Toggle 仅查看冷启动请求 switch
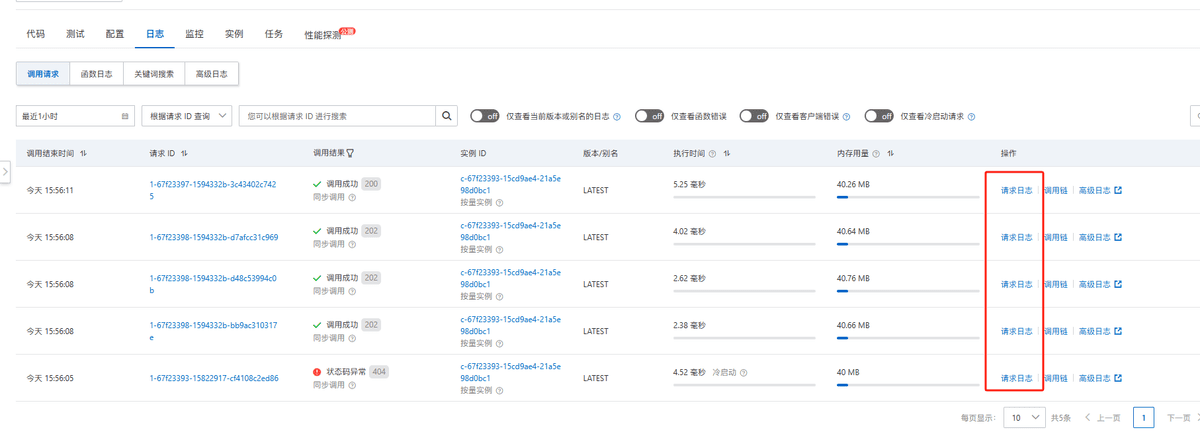The image size is (1200, 438). (x=880, y=116)
